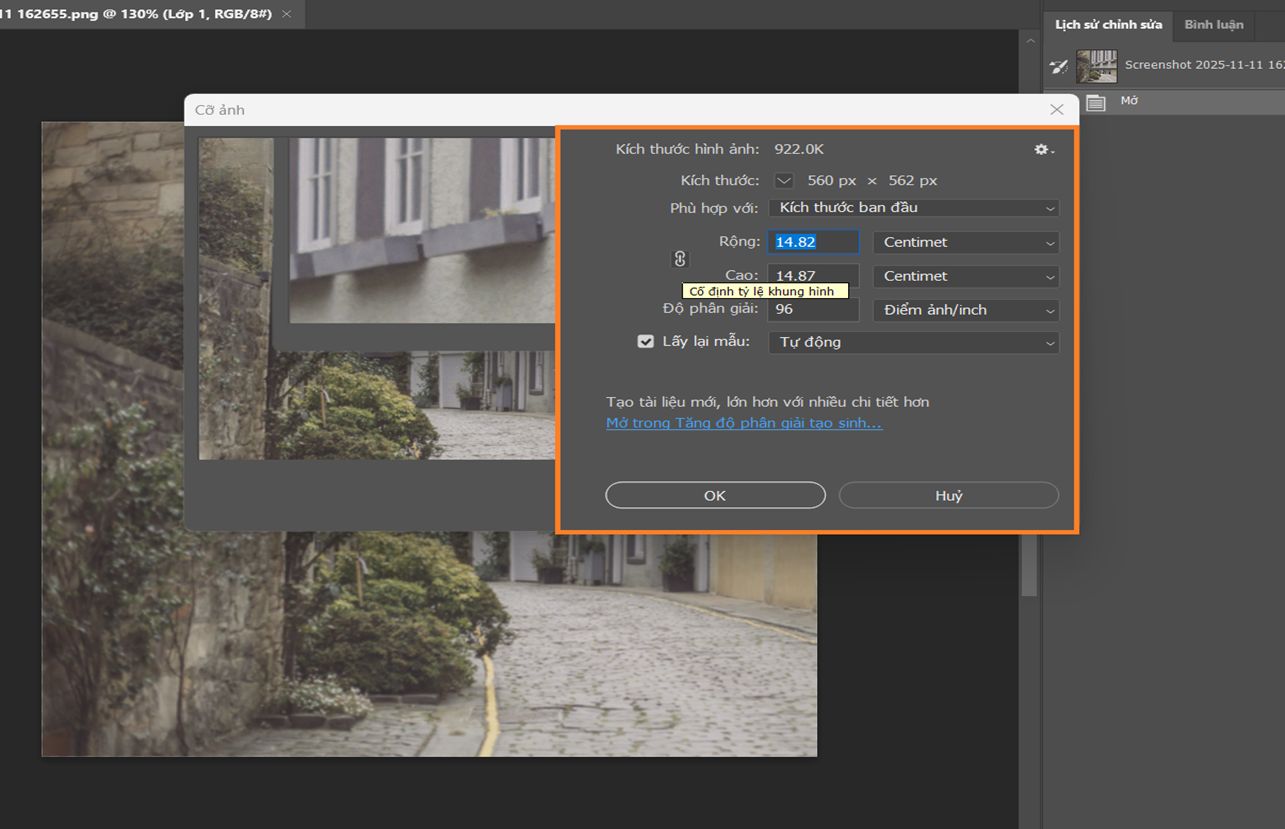Open the Cao unit Centimet dropdown

point(966,276)
